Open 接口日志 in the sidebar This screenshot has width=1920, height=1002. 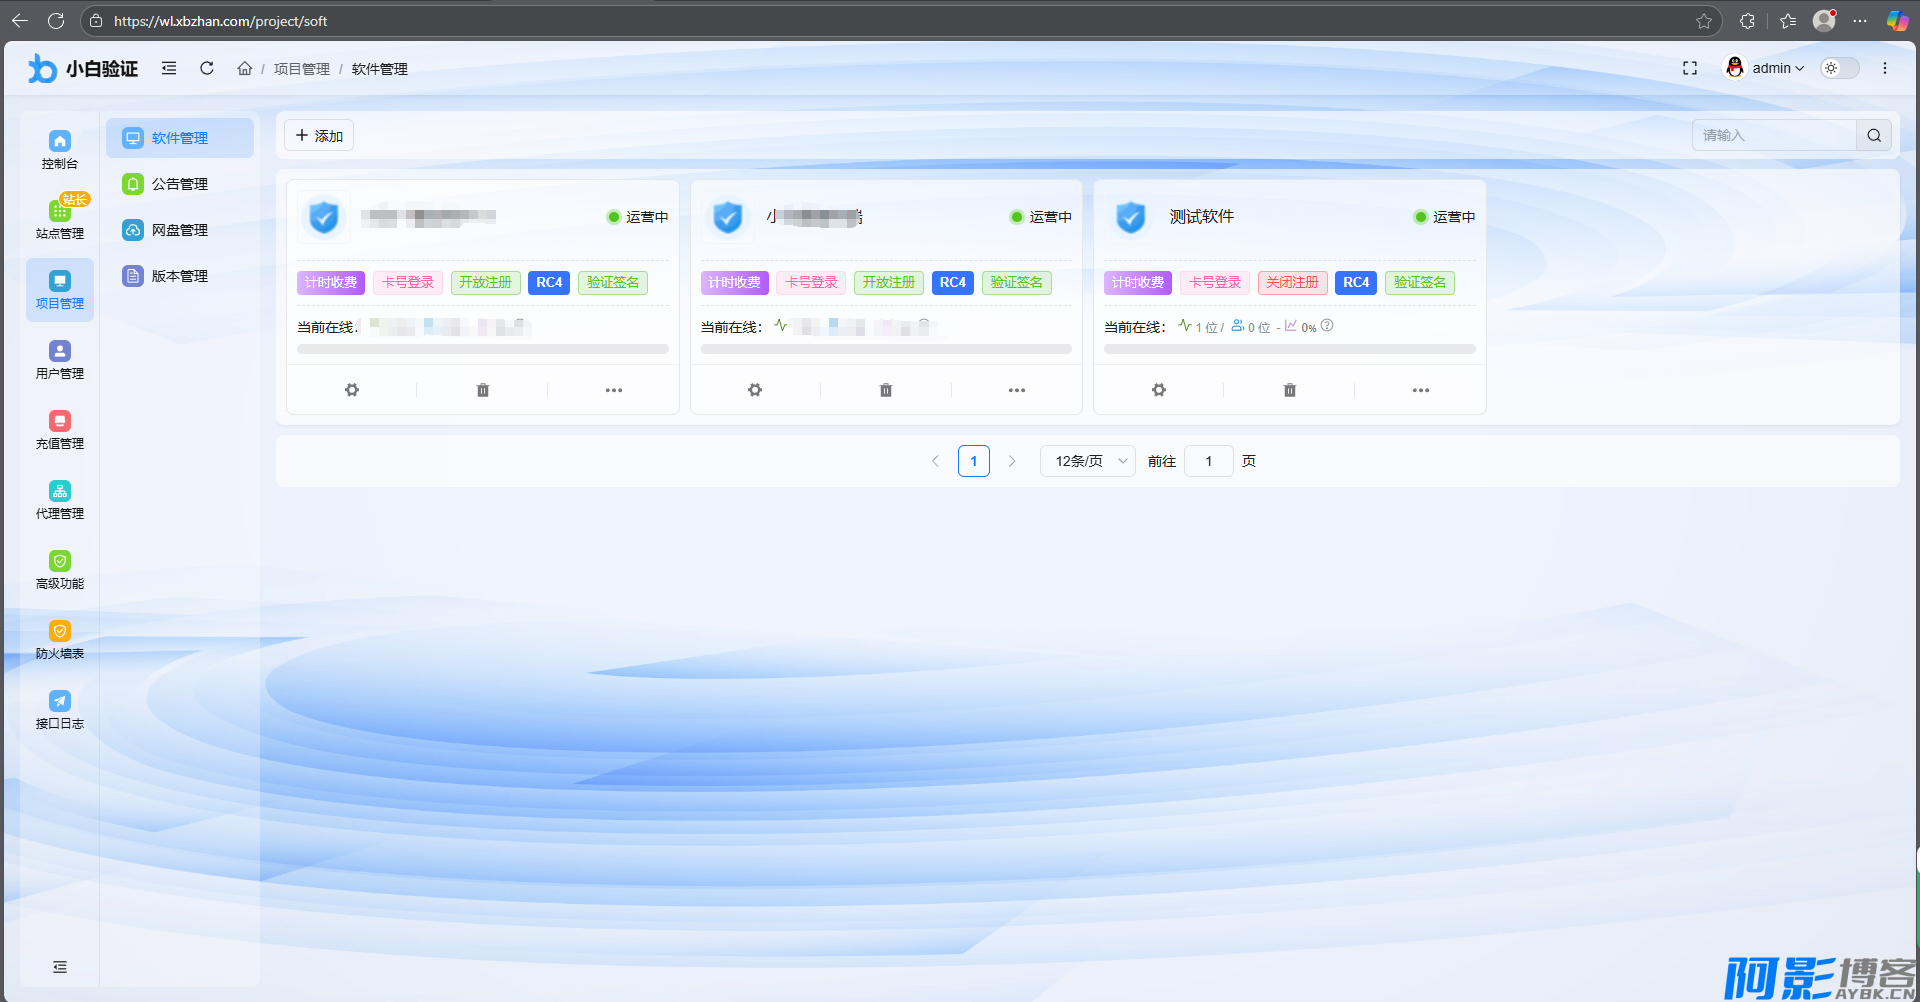click(60, 710)
